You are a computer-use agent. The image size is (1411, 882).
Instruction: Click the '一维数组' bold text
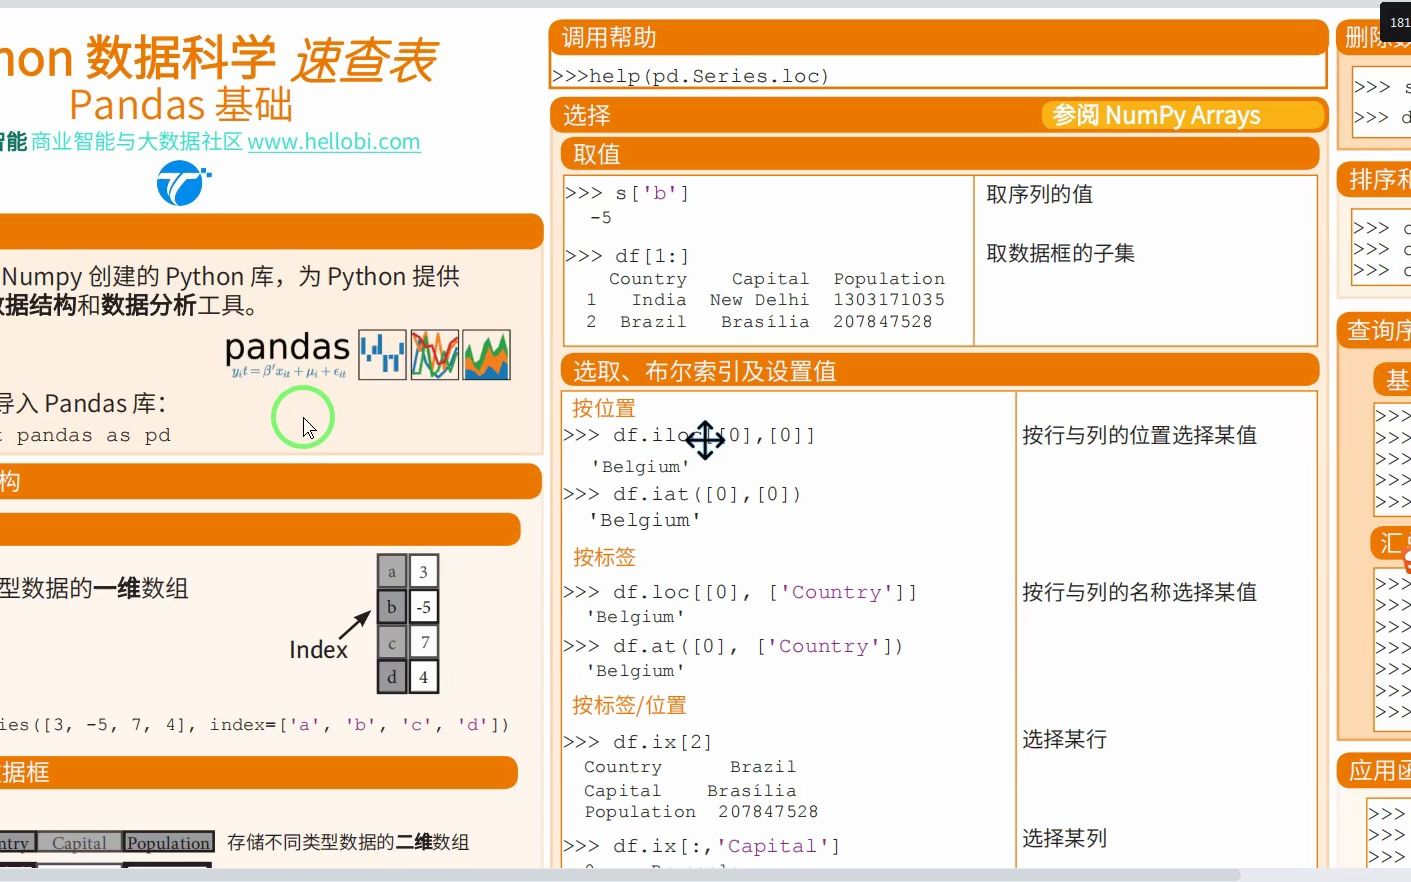point(141,588)
